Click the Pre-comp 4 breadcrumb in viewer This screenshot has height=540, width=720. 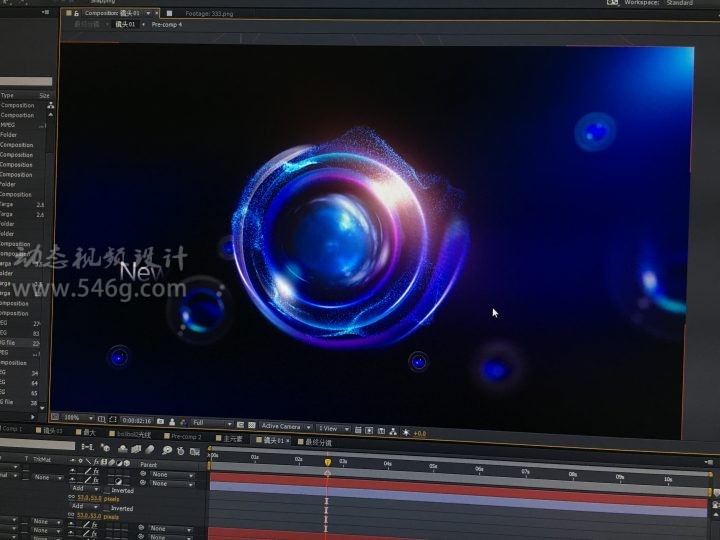[x=166, y=24]
